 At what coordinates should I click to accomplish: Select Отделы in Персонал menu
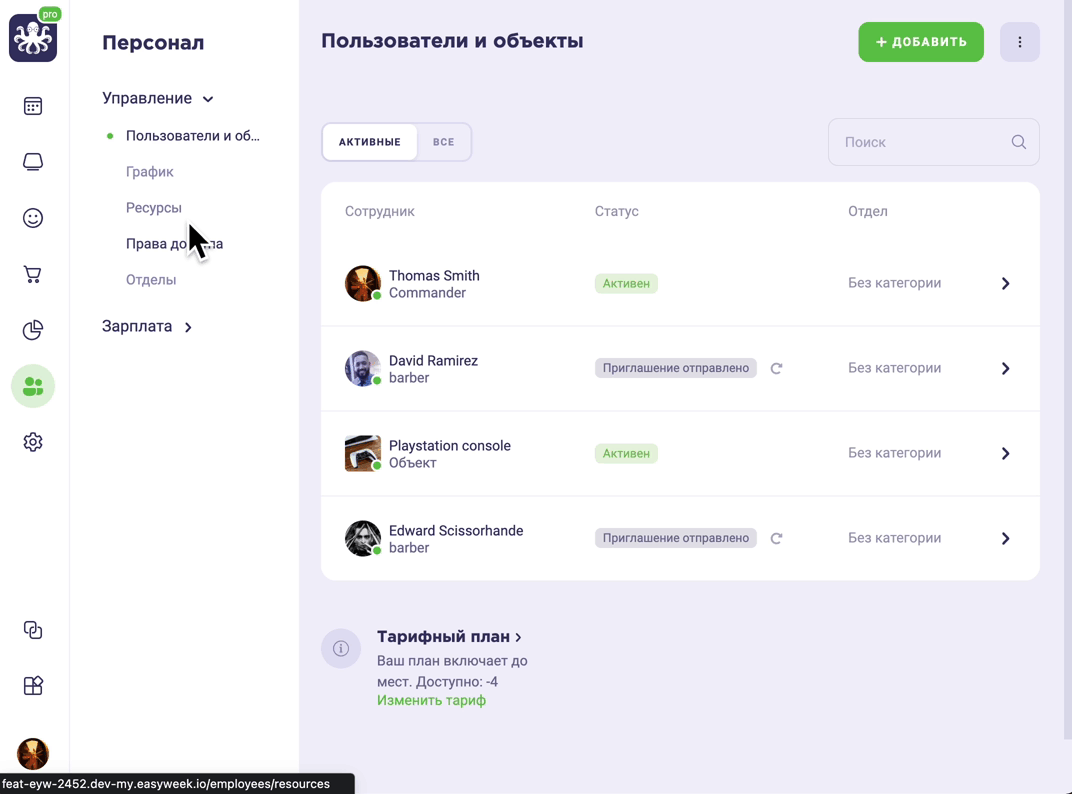coord(151,280)
